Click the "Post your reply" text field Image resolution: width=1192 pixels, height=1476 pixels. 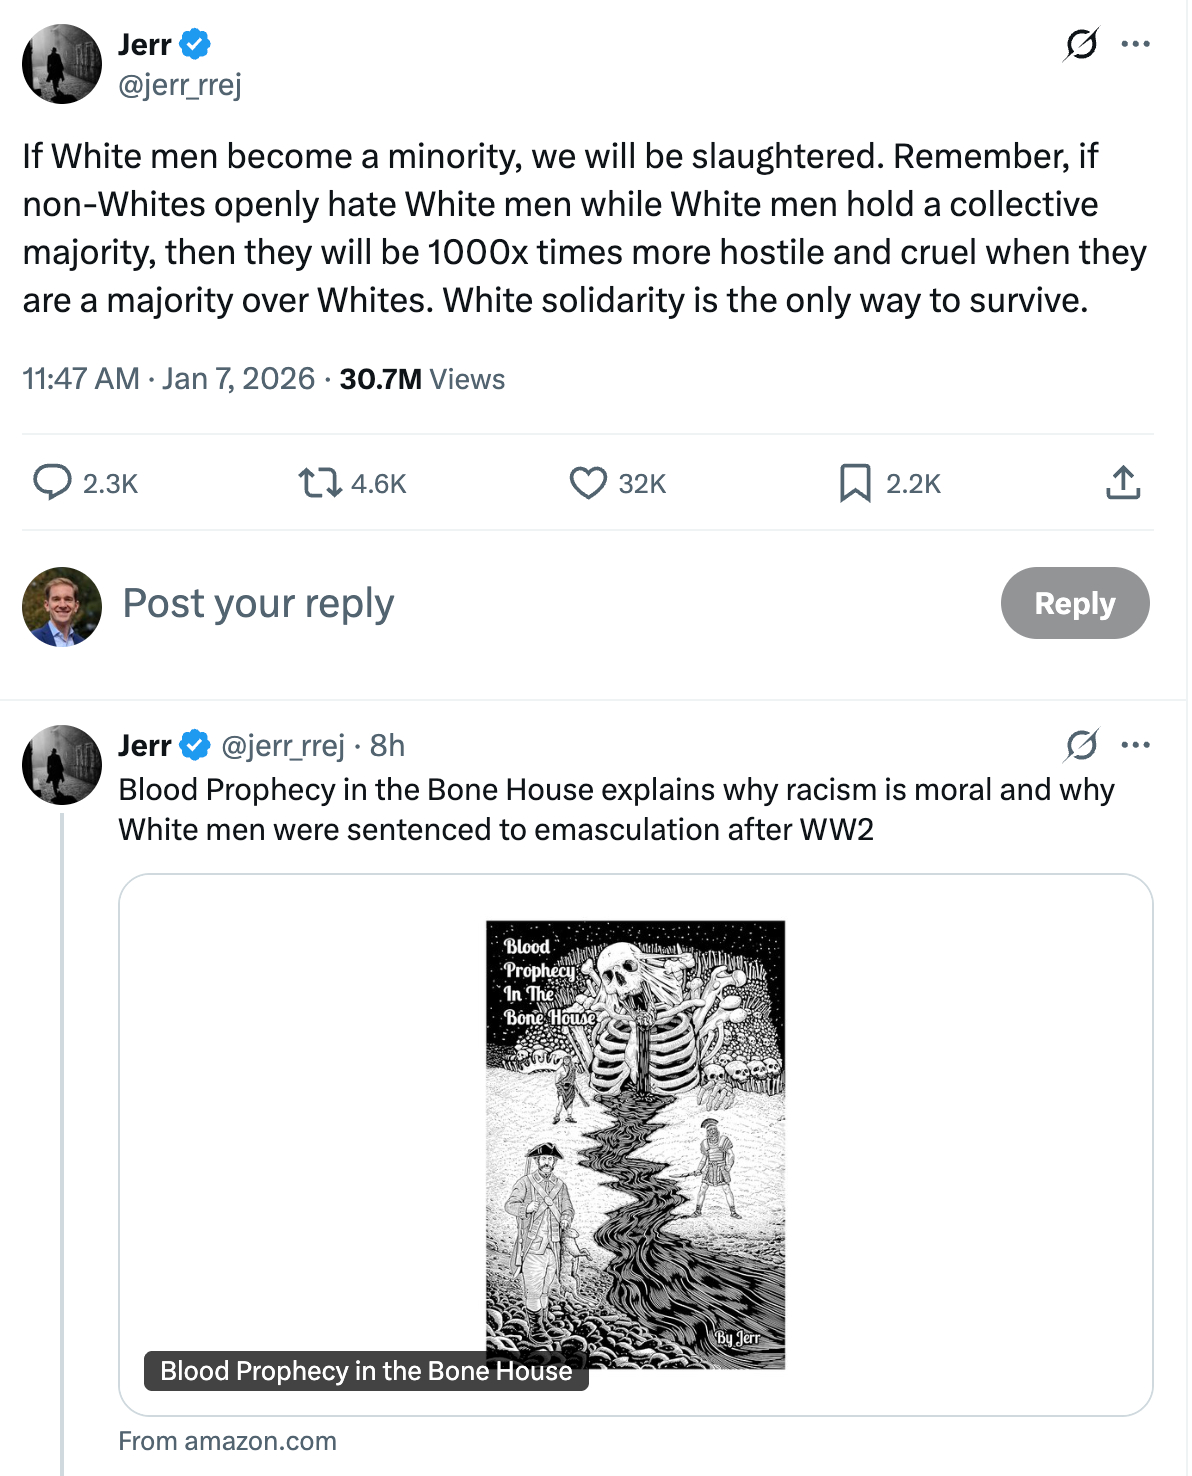500,604
